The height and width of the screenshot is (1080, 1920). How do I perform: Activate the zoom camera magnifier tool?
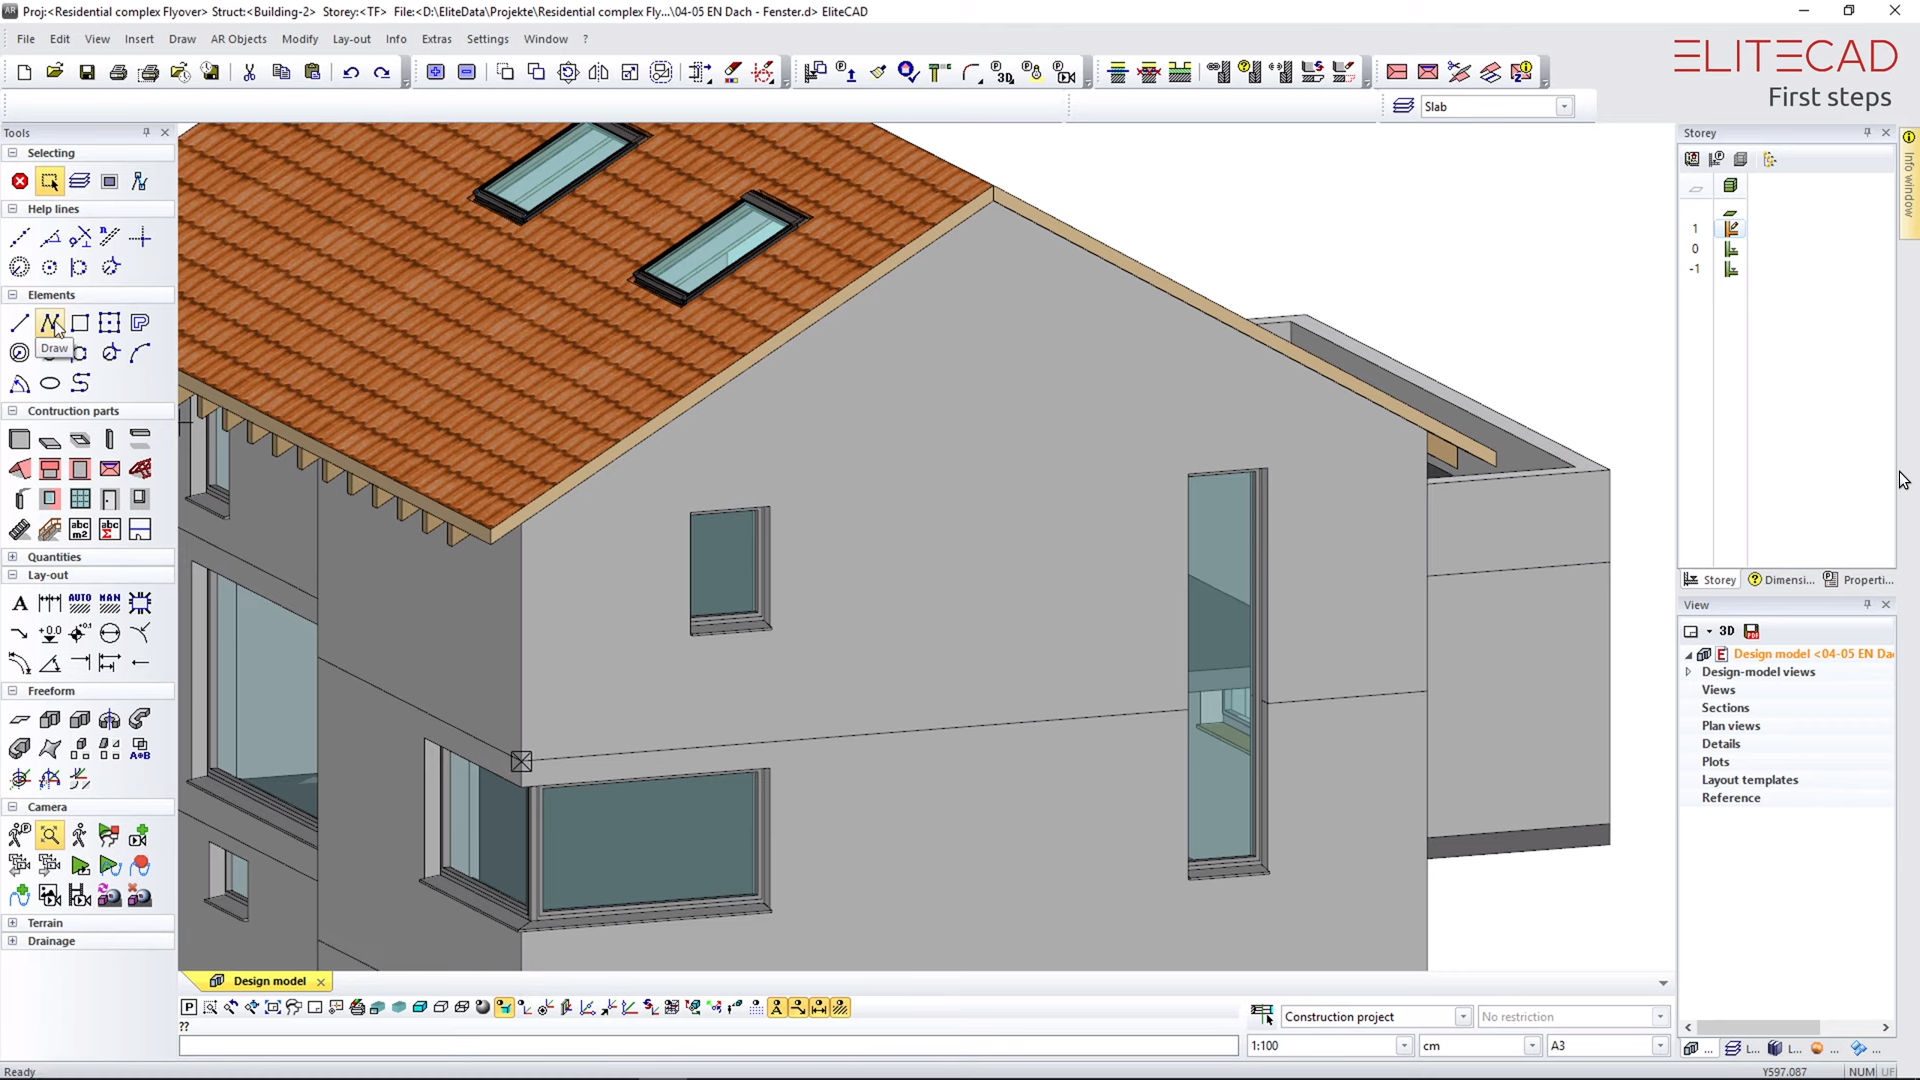pyautogui.click(x=49, y=835)
